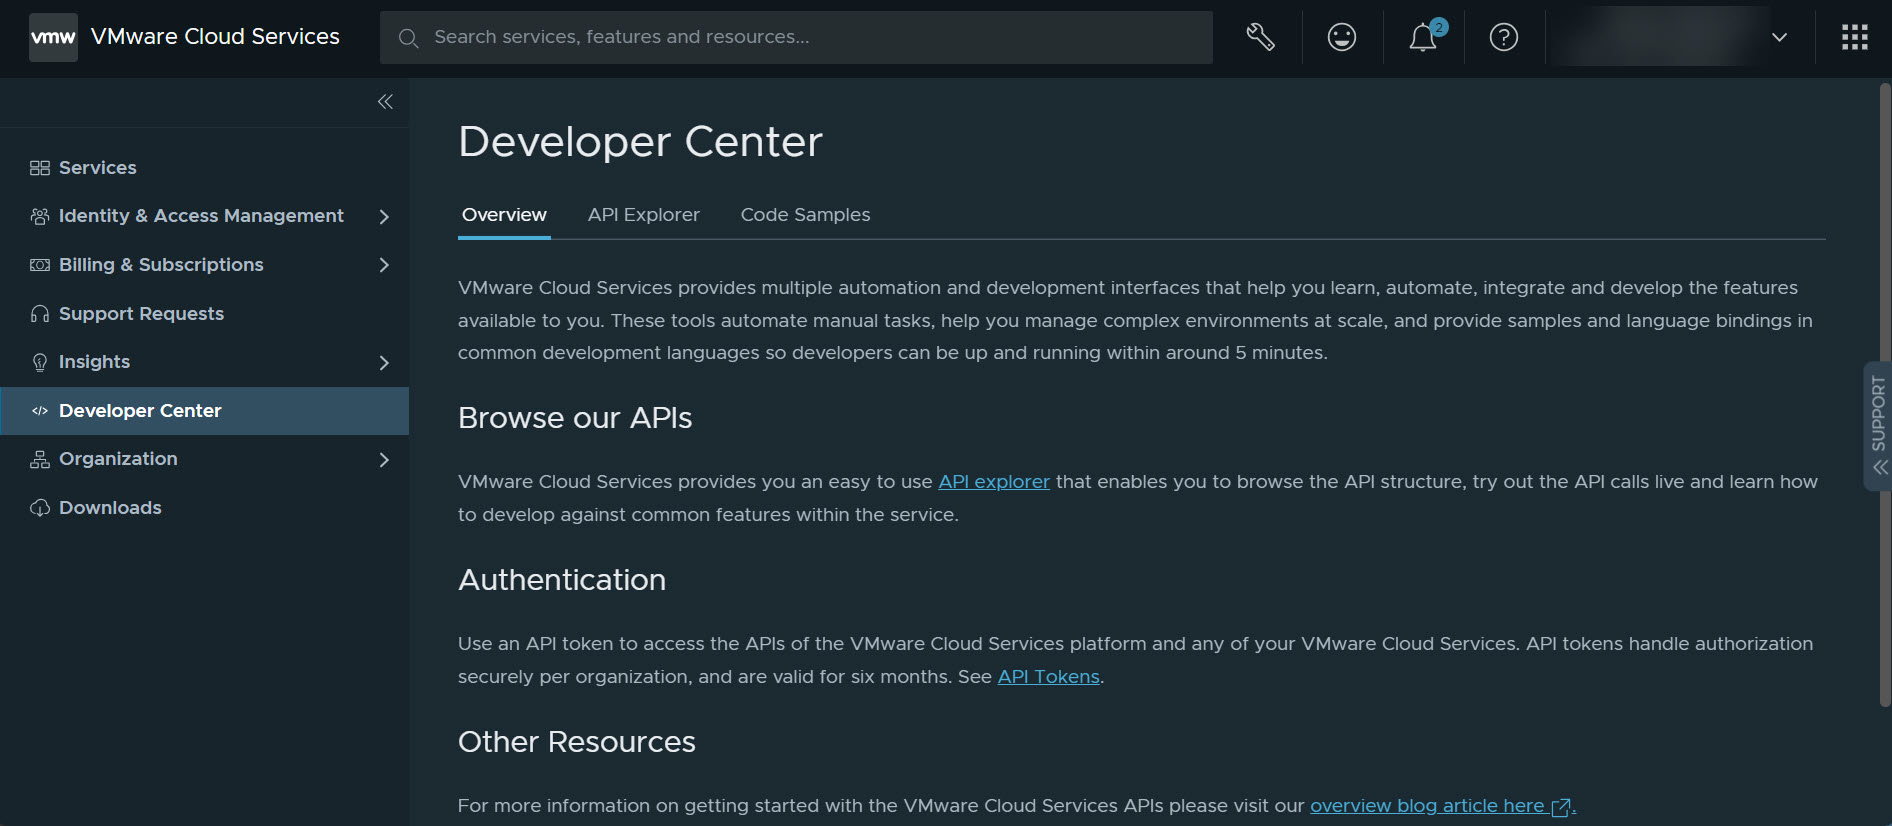Image resolution: width=1892 pixels, height=826 pixels.
Task: Expand Billing & Subscriptions submenu chevron
Action: 384,265
